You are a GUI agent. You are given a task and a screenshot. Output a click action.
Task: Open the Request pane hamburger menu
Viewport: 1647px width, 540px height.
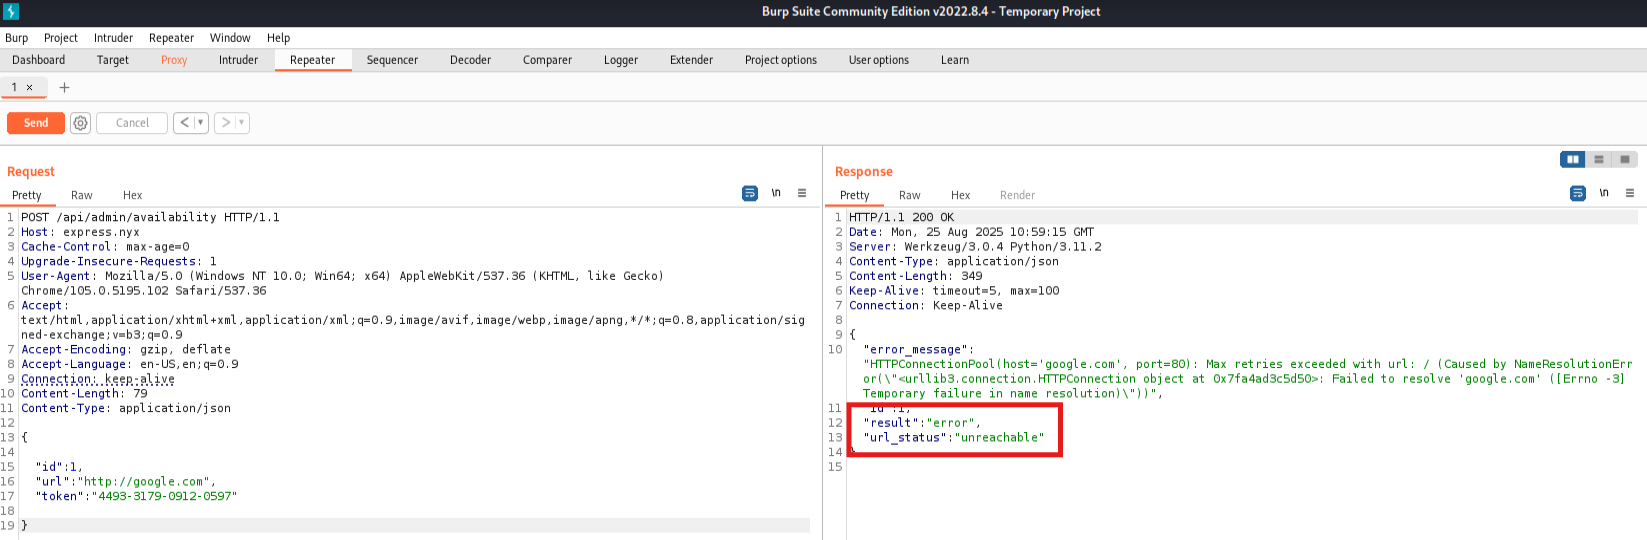click(802, 193)
